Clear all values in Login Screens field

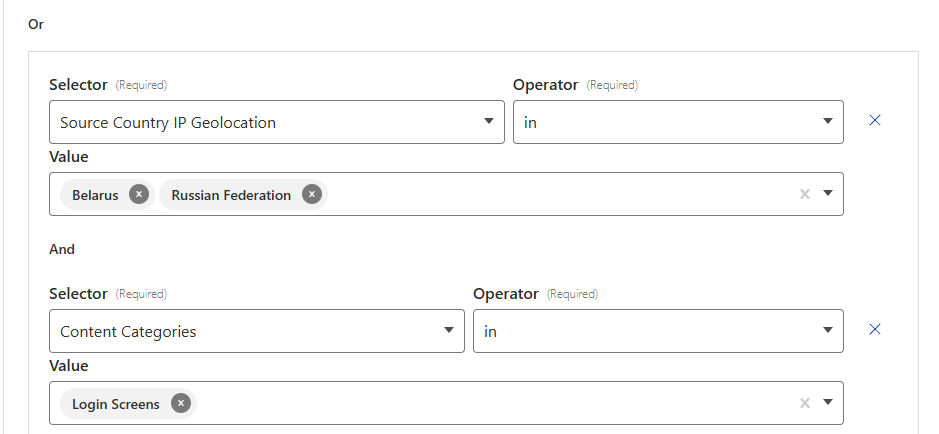pyautogui.click(x=804, y=403)
